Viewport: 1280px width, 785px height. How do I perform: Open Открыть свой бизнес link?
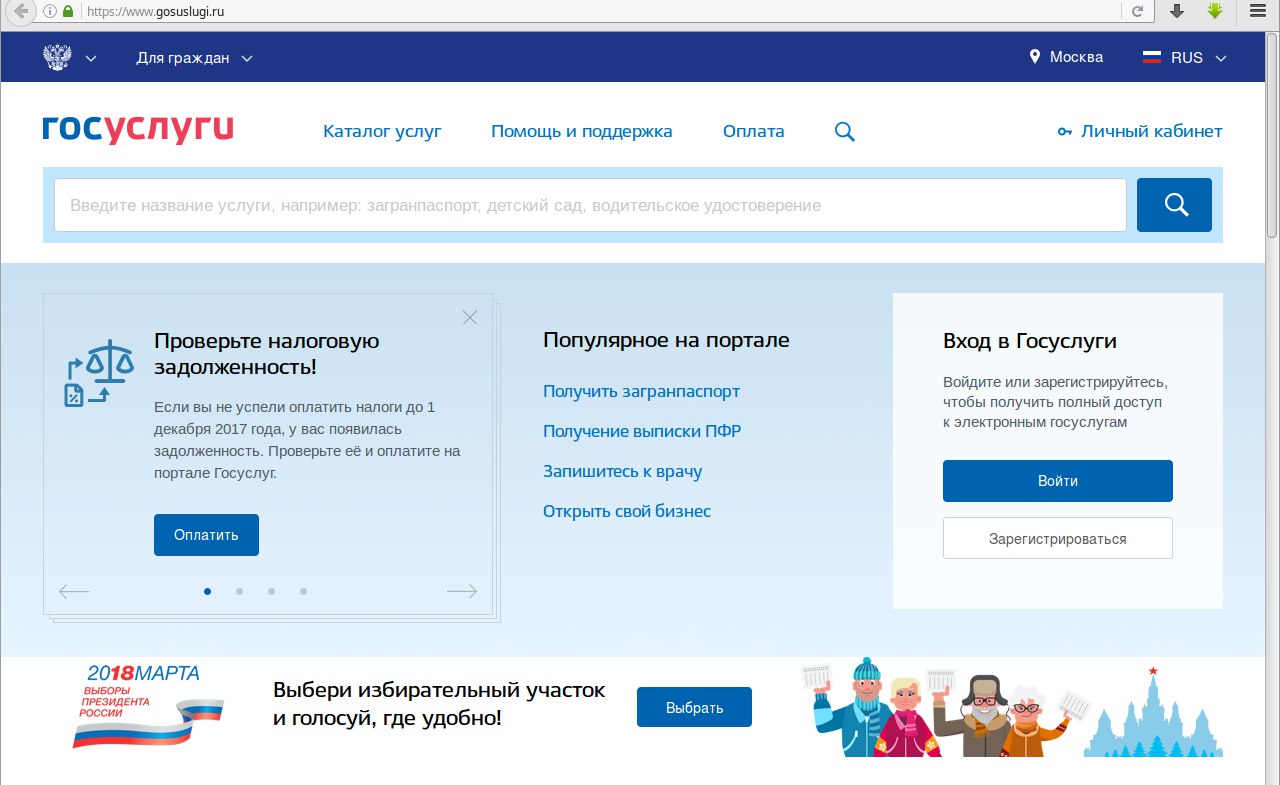[627, 511]
